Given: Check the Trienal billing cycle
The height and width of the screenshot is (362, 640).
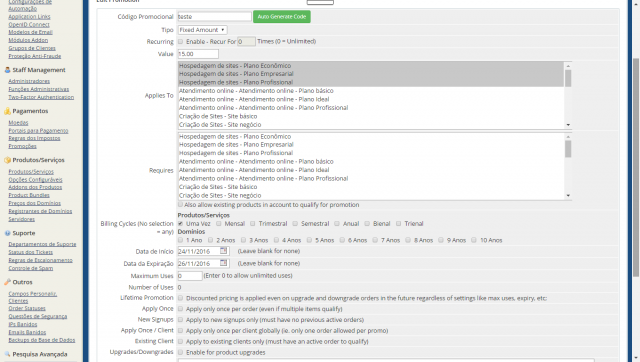Looking at the screenshot, I should [398, 223].
